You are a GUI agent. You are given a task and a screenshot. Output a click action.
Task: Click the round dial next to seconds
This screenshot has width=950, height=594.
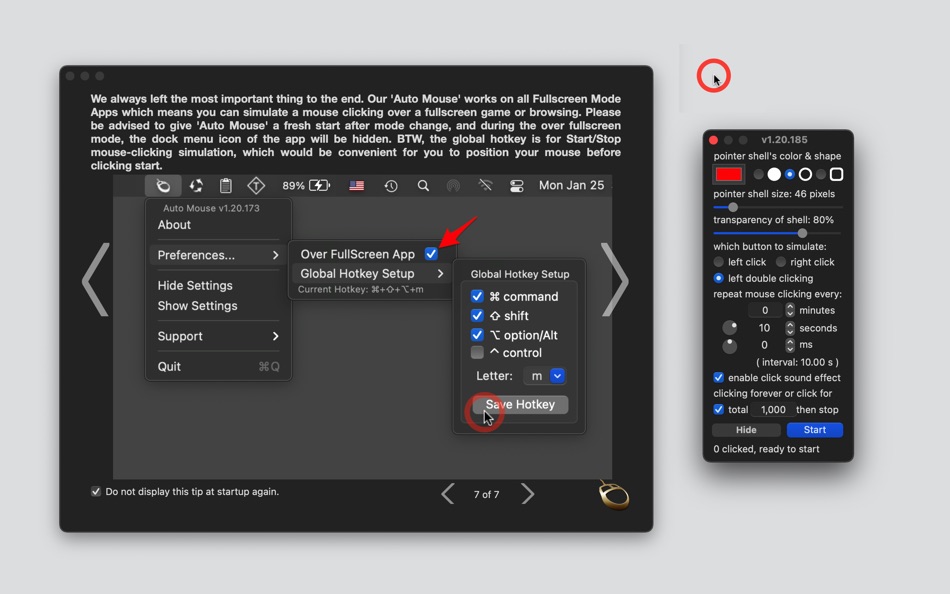[x=729, y=328]
